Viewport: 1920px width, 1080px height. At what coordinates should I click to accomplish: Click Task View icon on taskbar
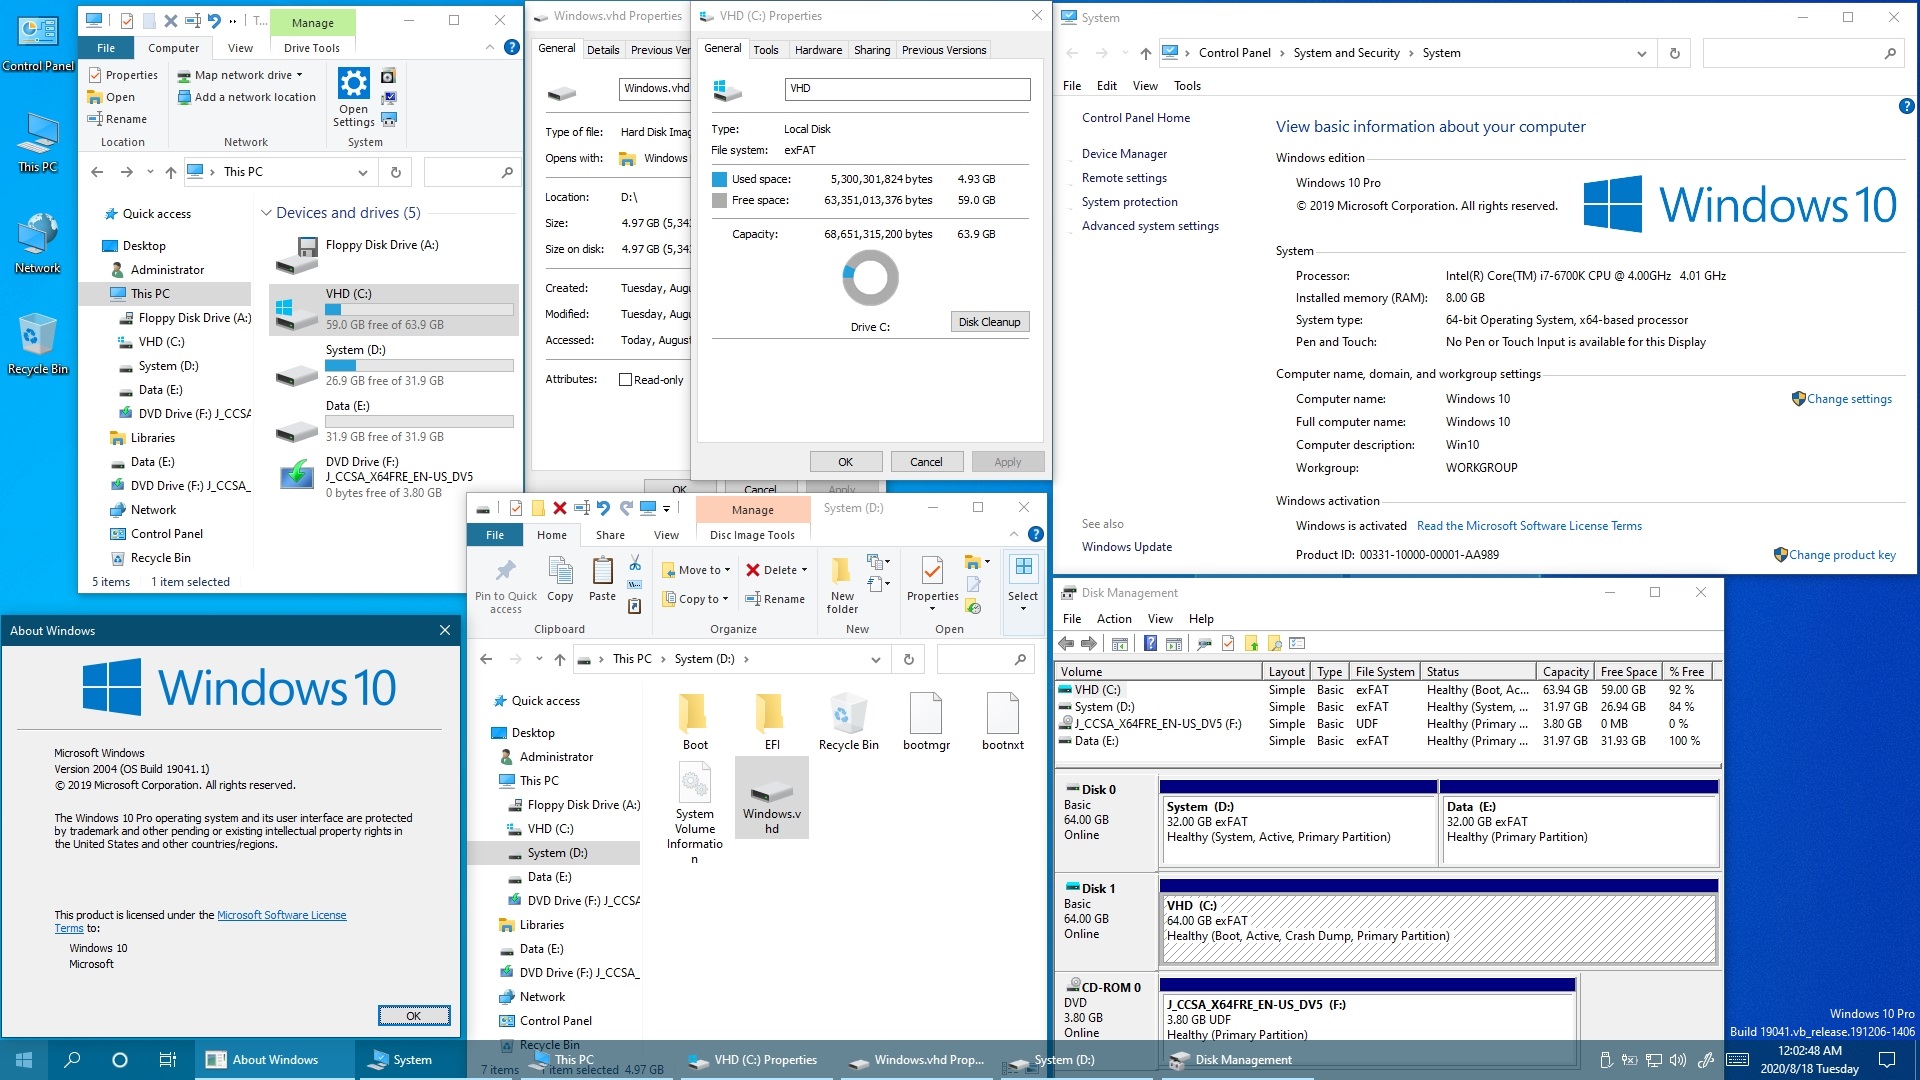168,1060
